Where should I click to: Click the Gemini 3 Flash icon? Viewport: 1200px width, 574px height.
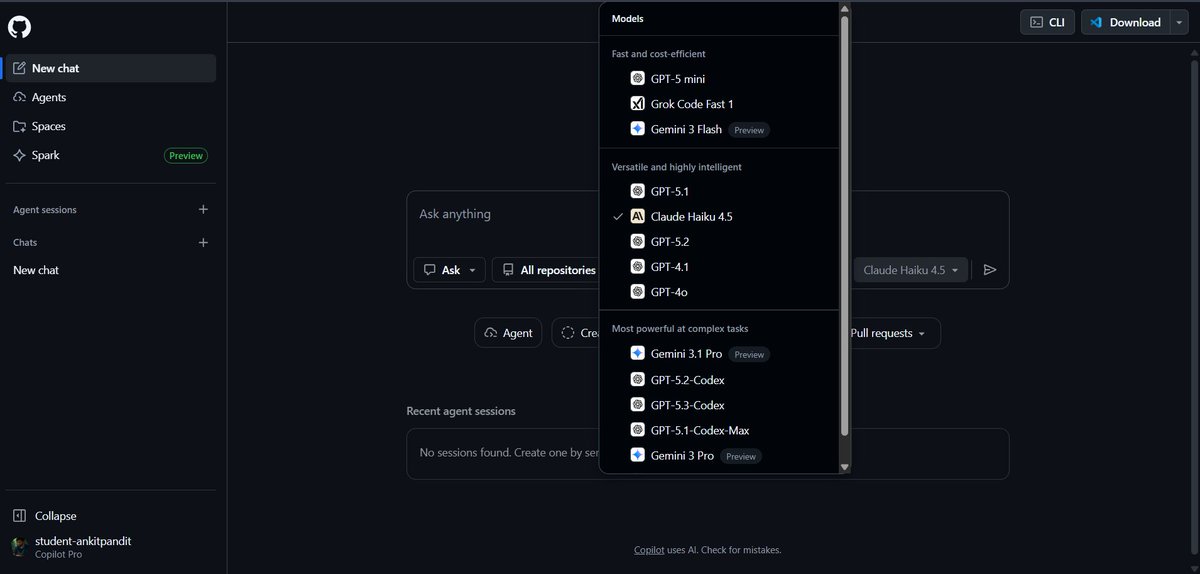tap(638, 129)
